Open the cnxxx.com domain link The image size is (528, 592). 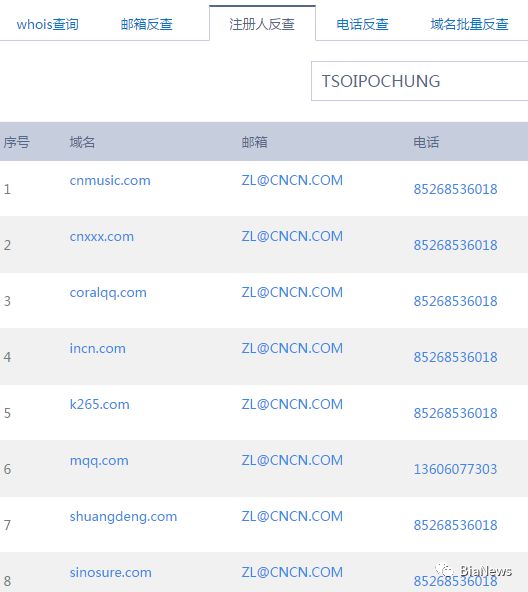point(102,237)
